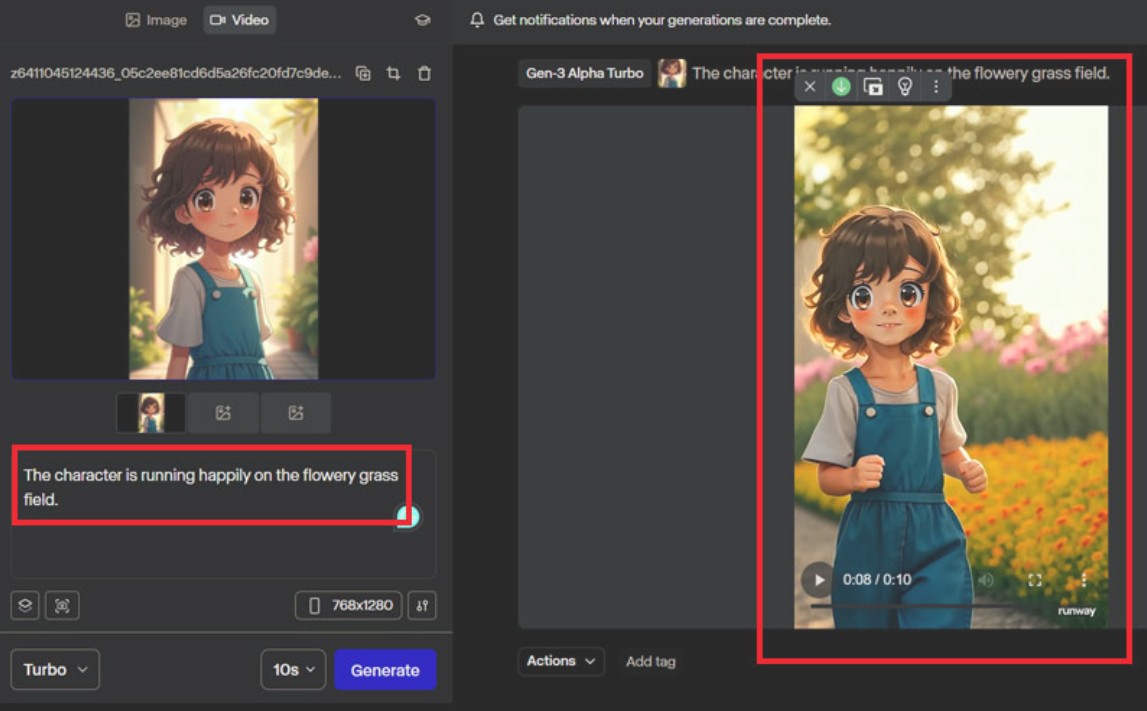Open the Actions dropdown
Screen dimensions: 1147x711
[x=561, y=661]
